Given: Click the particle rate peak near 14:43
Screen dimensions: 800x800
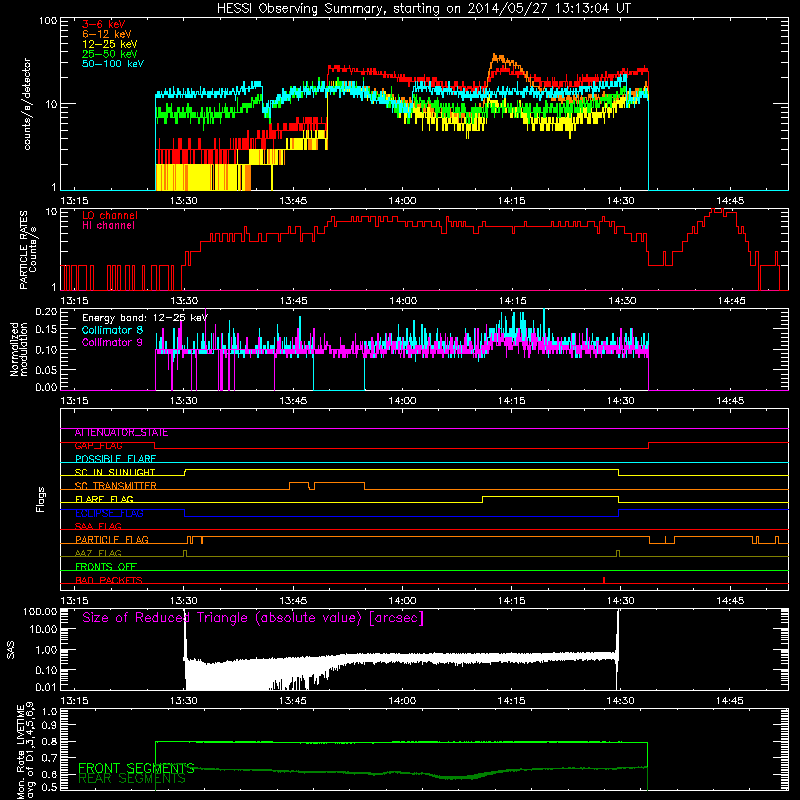Looking at the screenshot, I should tap(718, 211).
